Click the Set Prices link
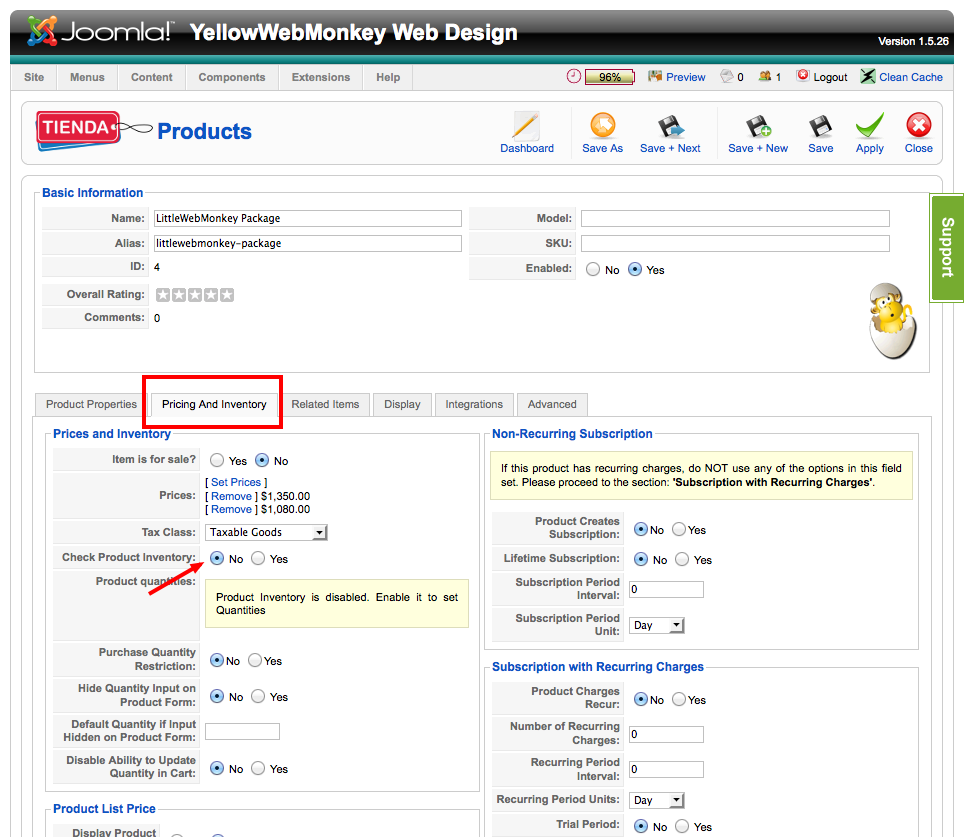 (x=236, y=482)
